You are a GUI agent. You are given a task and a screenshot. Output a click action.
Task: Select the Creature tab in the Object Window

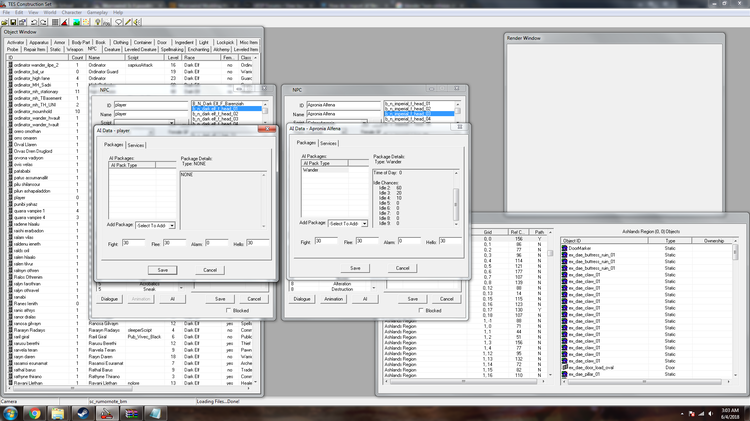[x=112, y=49]
